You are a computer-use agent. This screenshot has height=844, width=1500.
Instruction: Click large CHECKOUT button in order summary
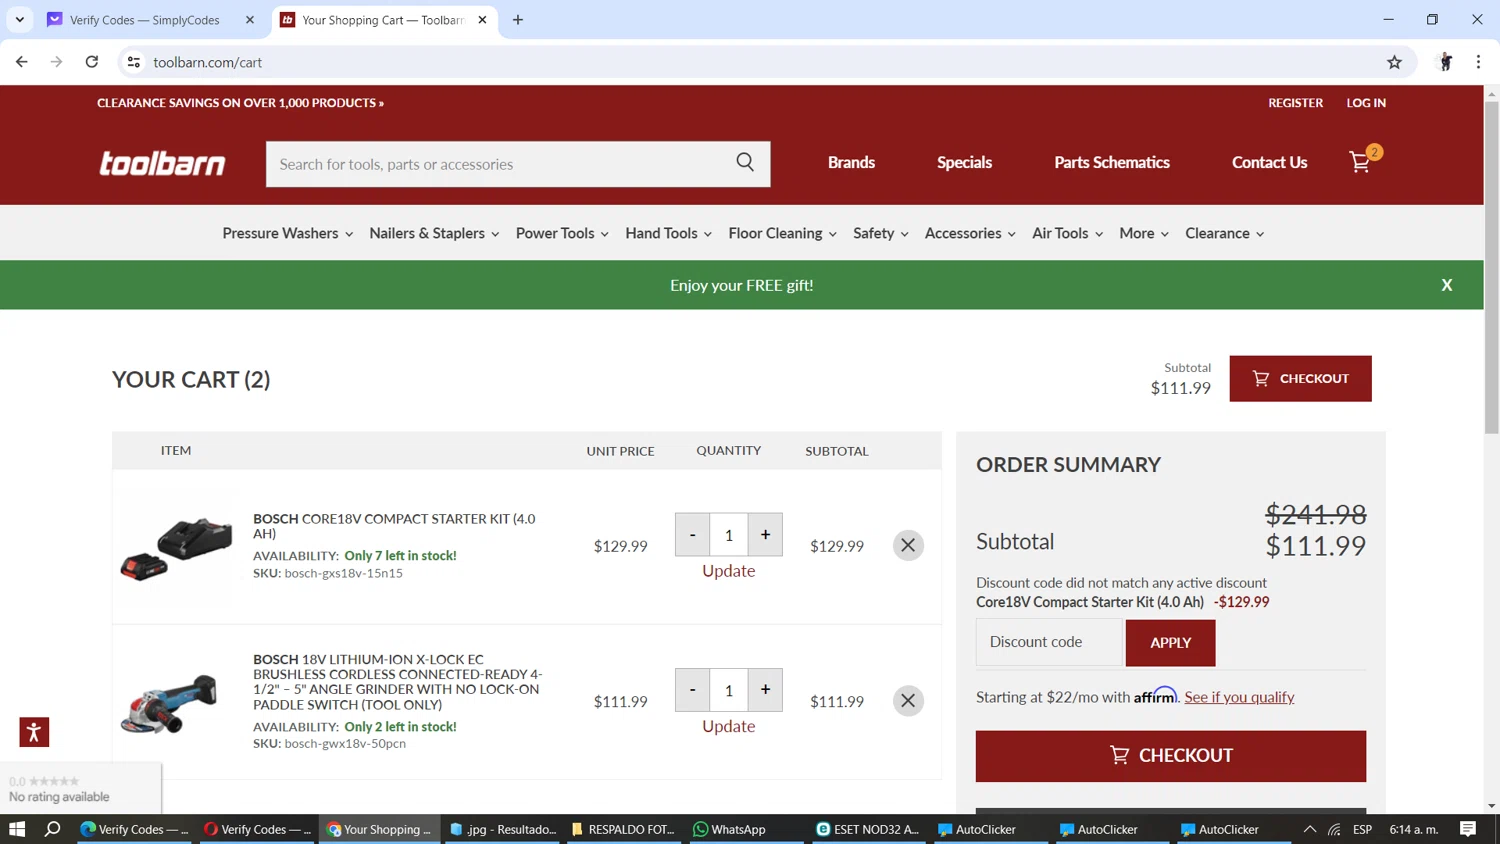(x=1171, y=756)
